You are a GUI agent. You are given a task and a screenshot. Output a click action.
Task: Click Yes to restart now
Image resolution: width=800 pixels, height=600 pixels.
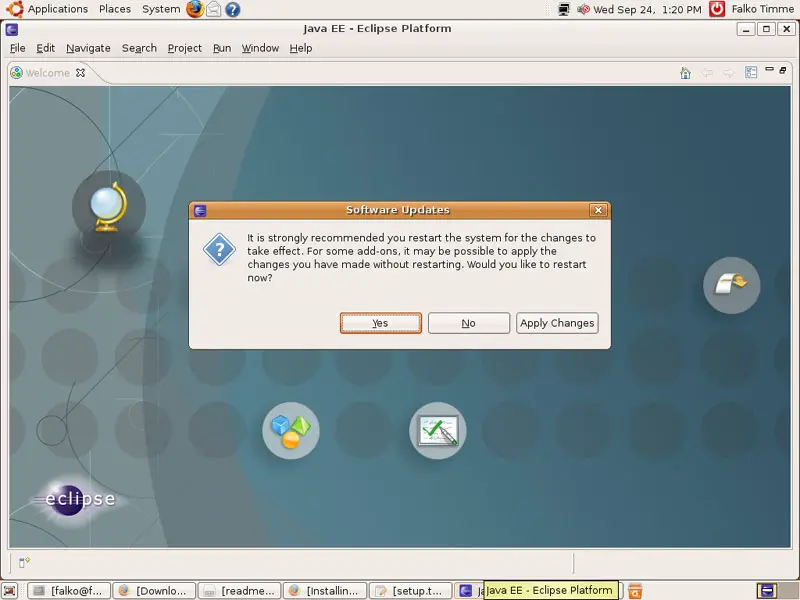(381, 323)
